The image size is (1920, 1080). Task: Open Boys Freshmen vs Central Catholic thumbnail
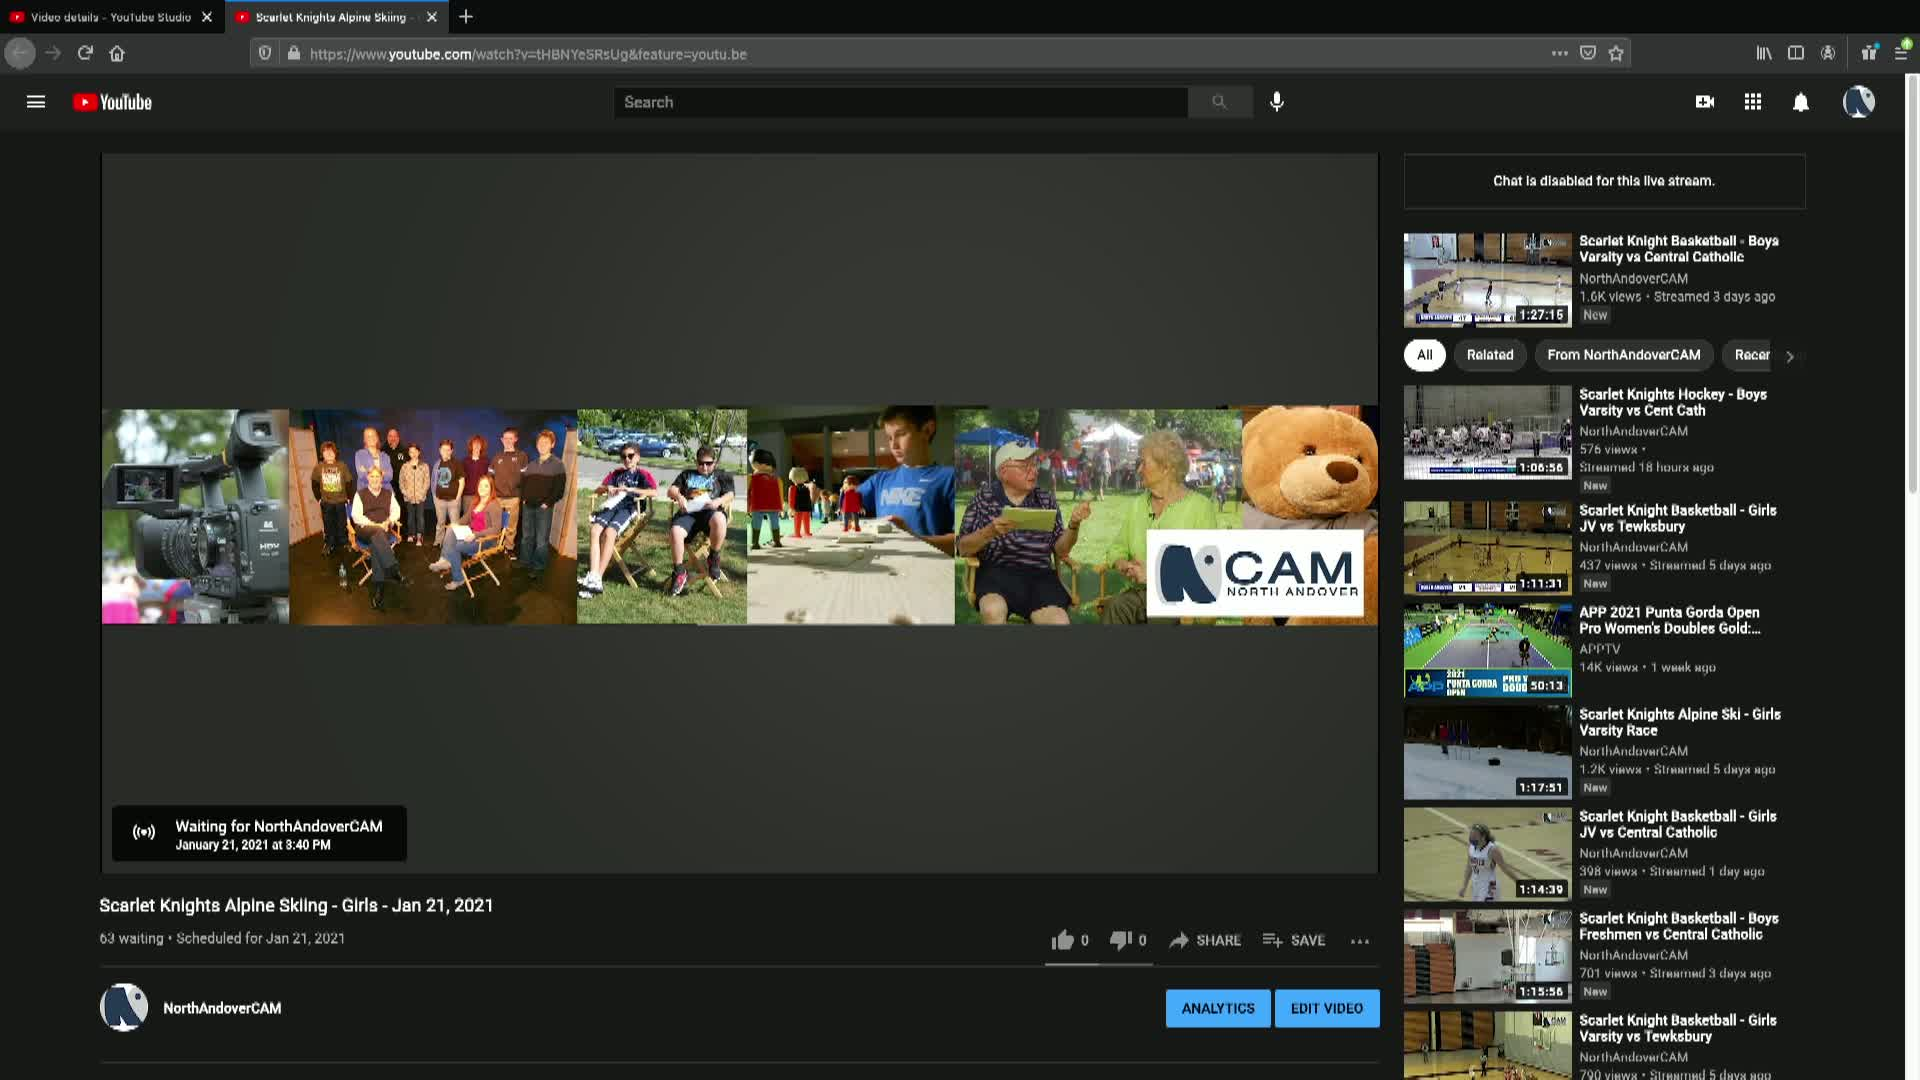pyautogui.click(x=1487, y=956)
